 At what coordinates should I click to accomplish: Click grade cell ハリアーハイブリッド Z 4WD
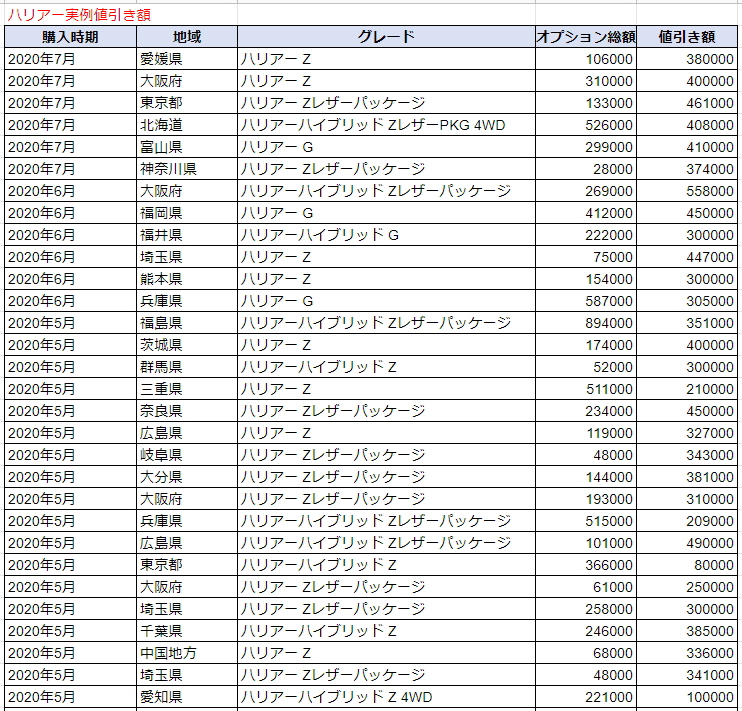click(386, 697)
